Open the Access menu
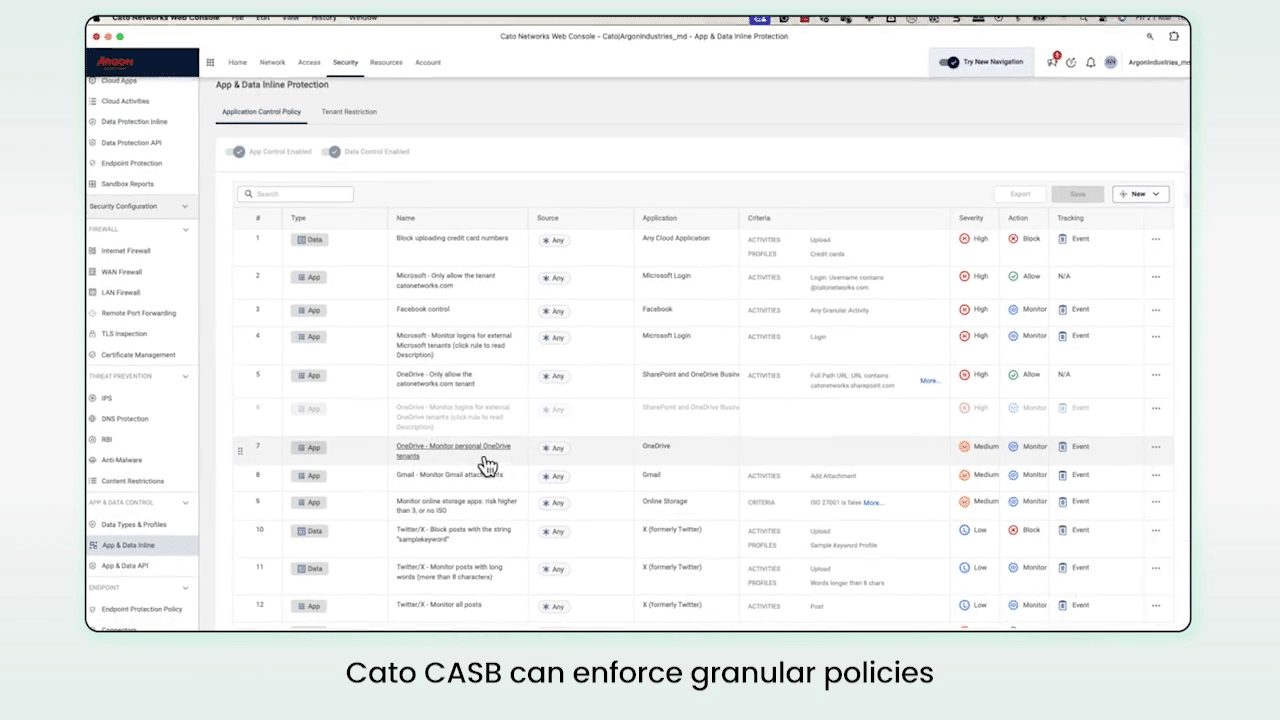 pyautogui.click(x=309, y=62)
